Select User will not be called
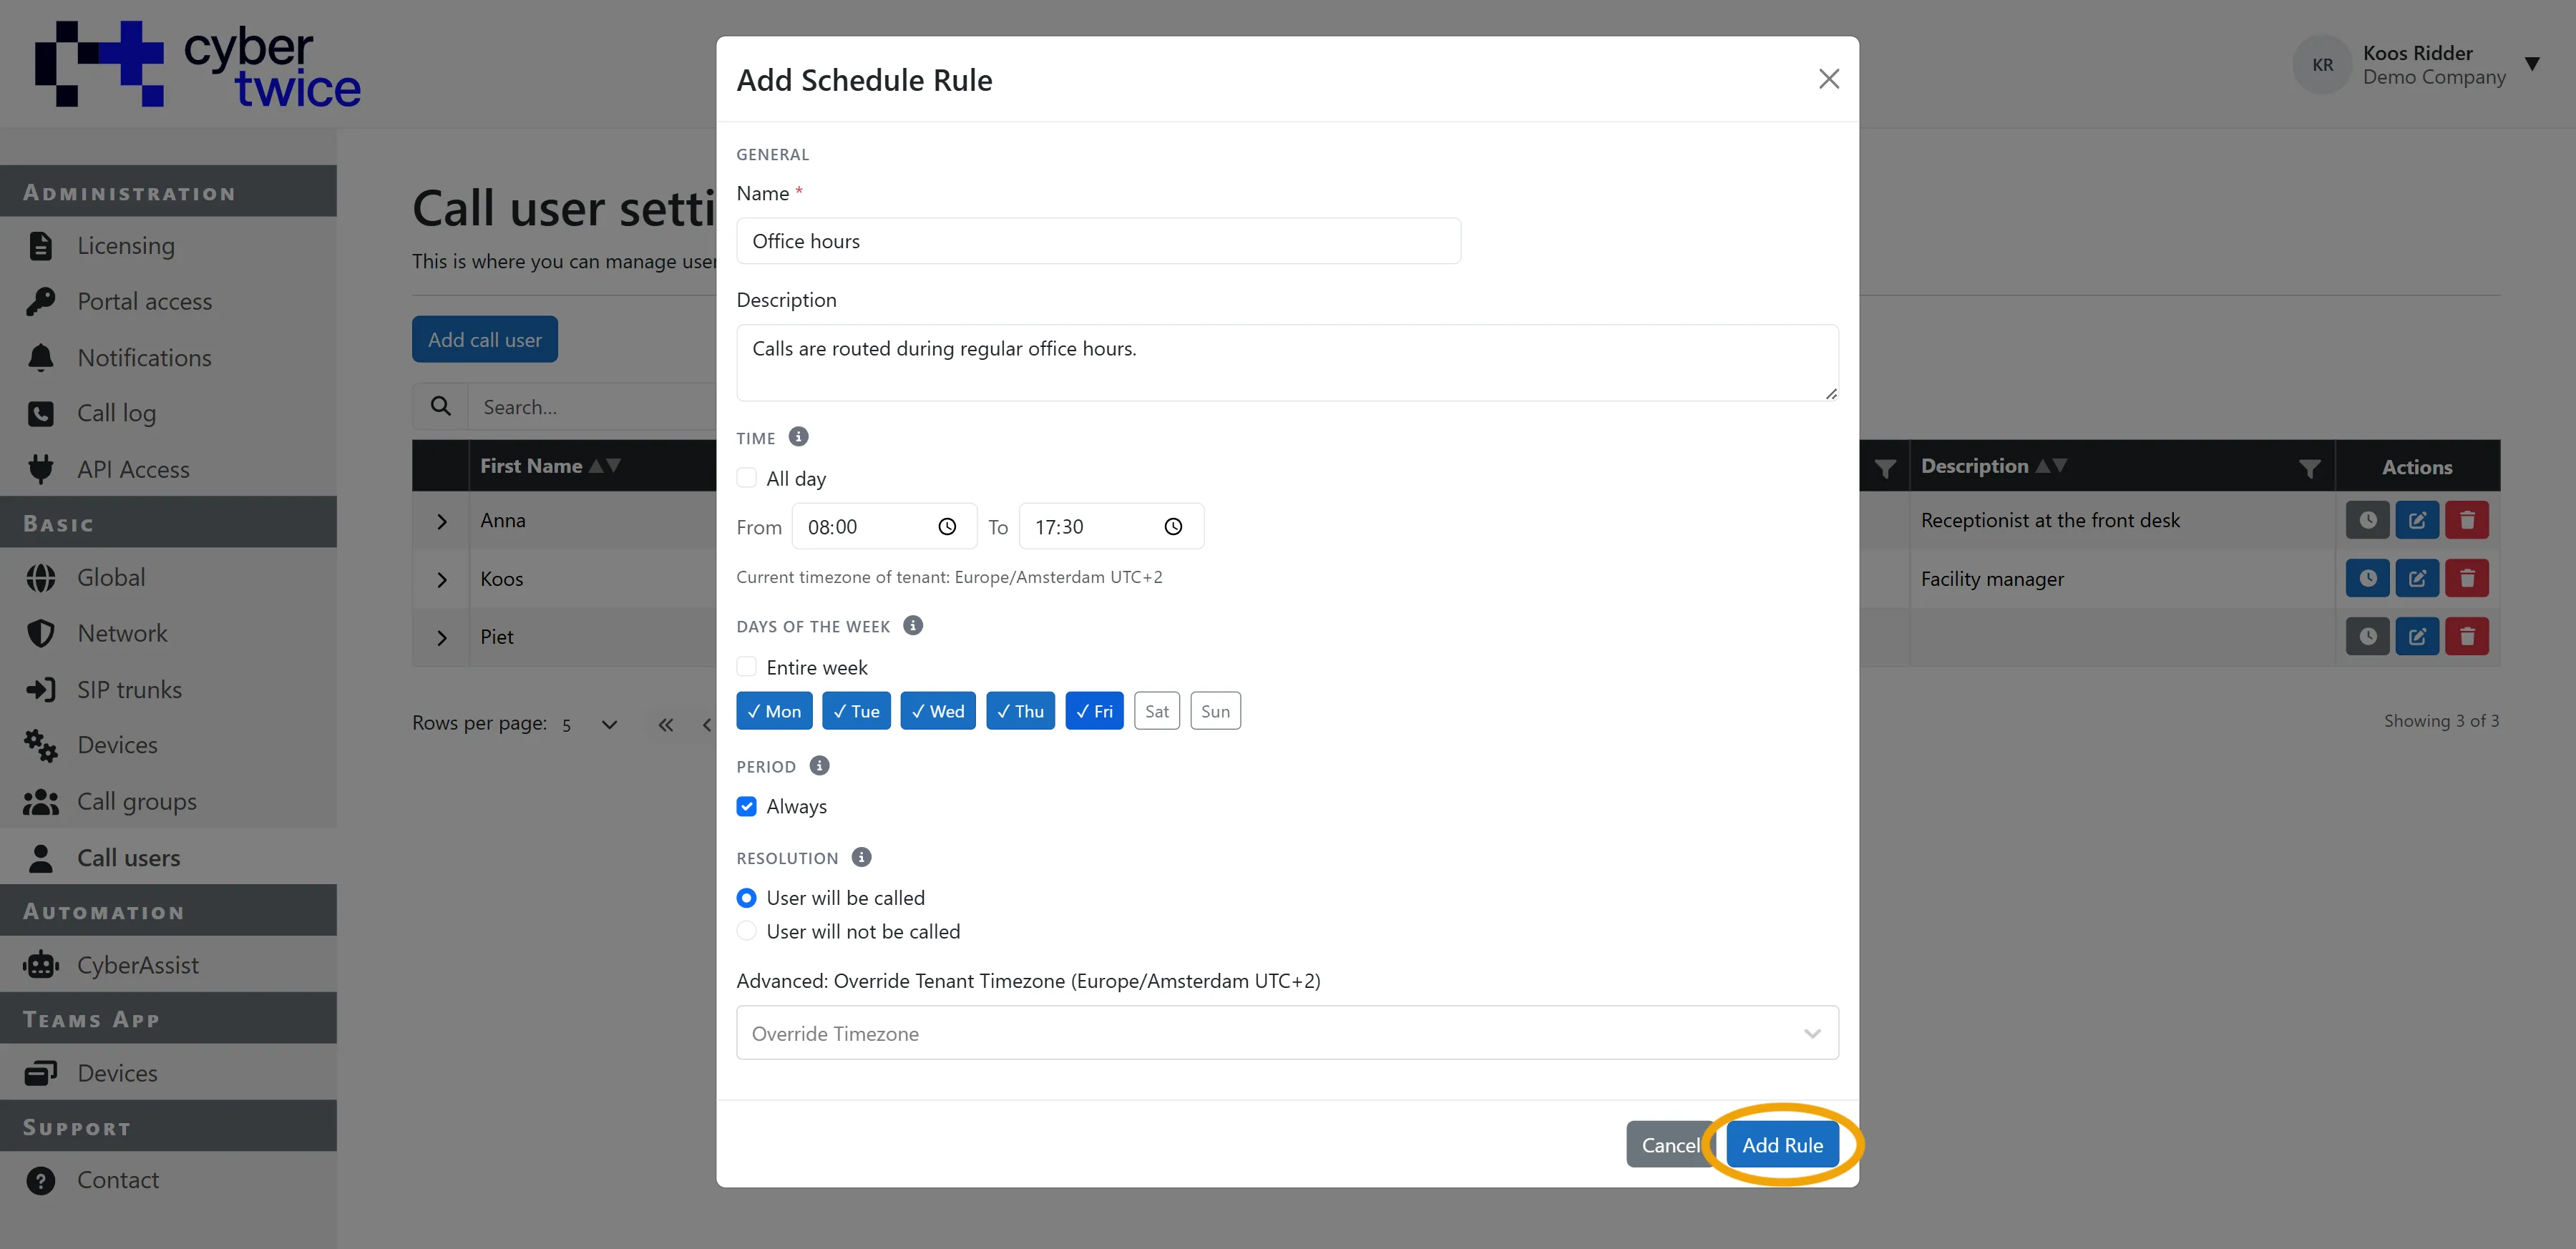Screen dimensions: 2576x1249 click(746, 931)
